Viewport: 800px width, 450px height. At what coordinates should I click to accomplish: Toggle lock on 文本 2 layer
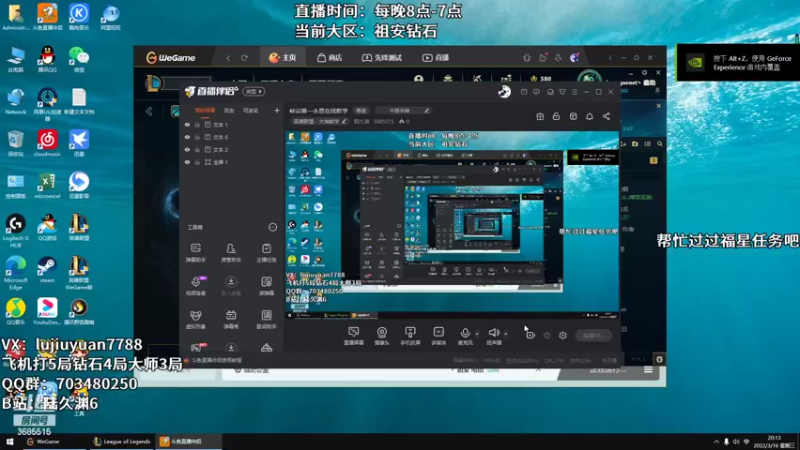click(197, 149)
